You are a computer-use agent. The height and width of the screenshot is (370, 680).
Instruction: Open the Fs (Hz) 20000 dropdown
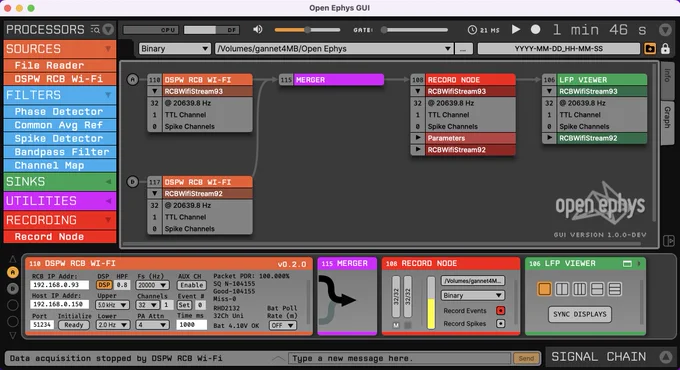pyautogui.click(x=152, y=285)
